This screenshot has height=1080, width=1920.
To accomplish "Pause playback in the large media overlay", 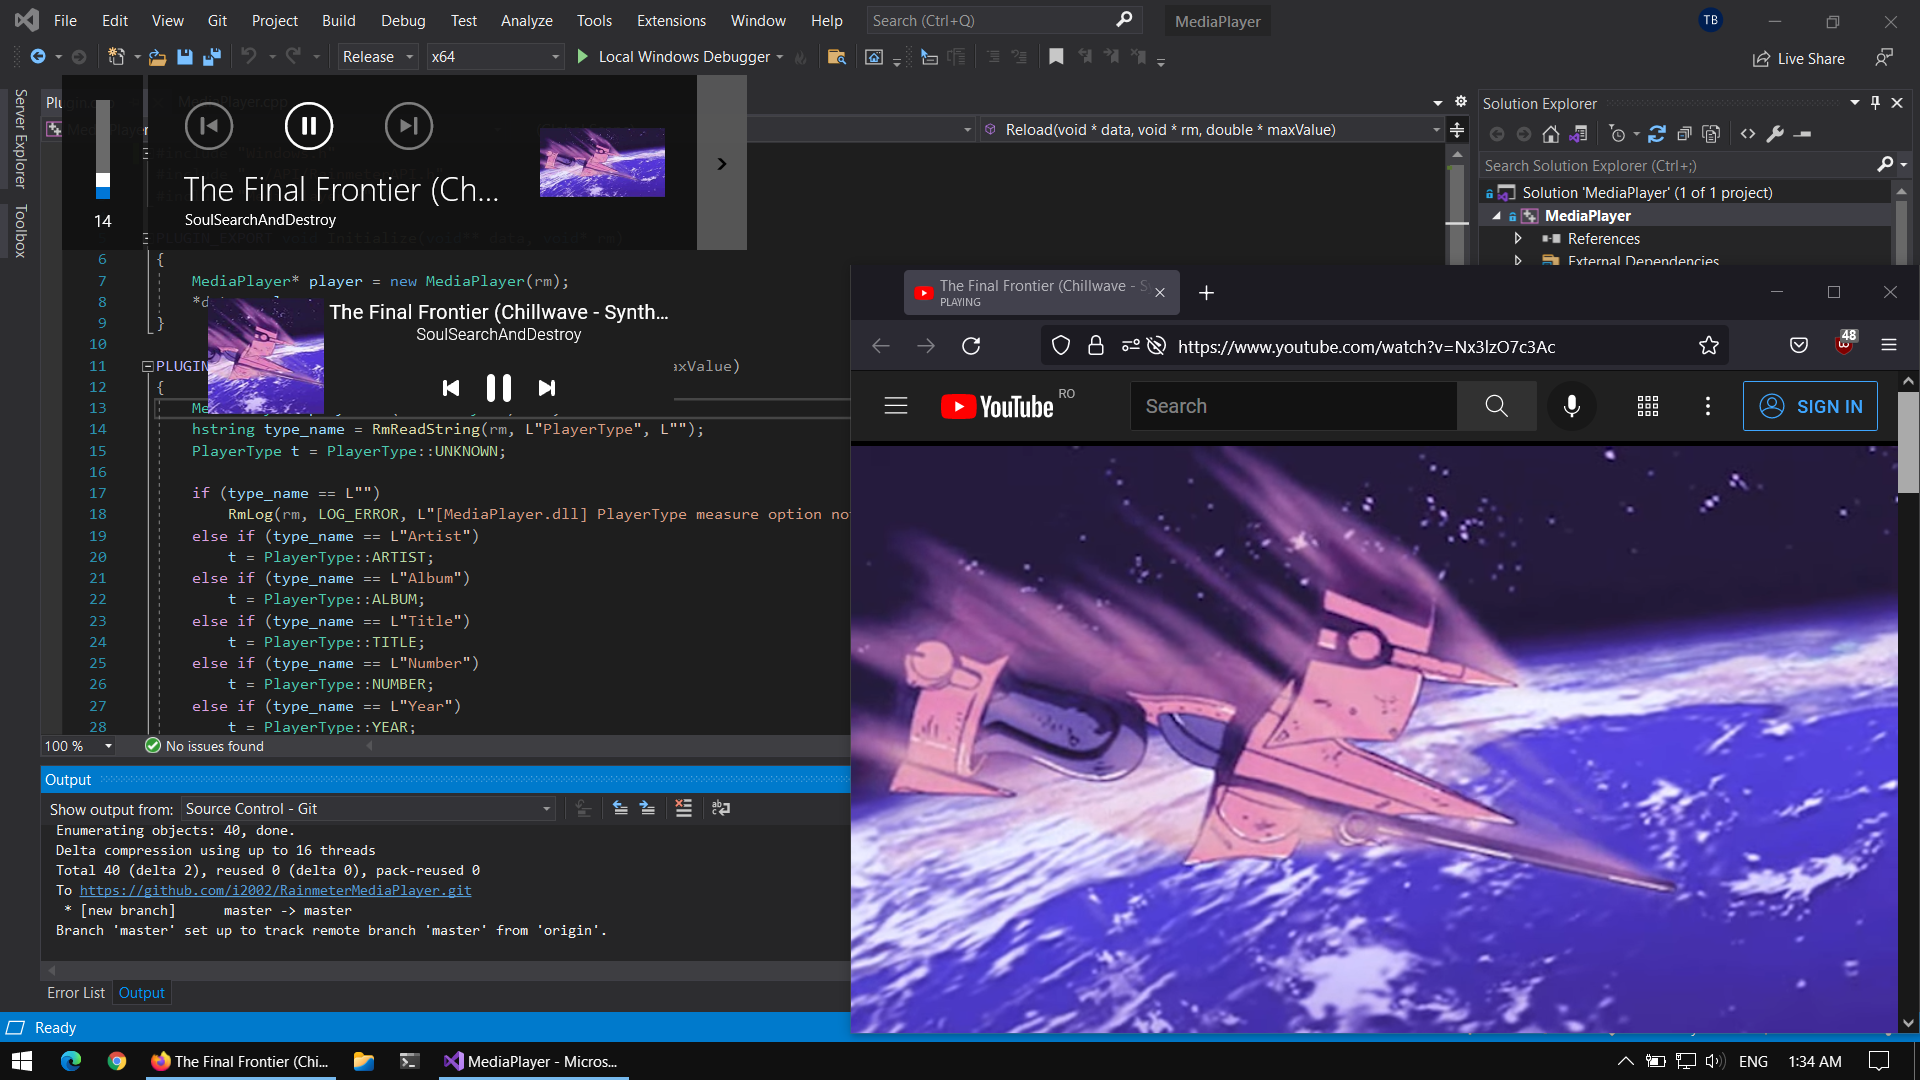I will coord(308,126).
